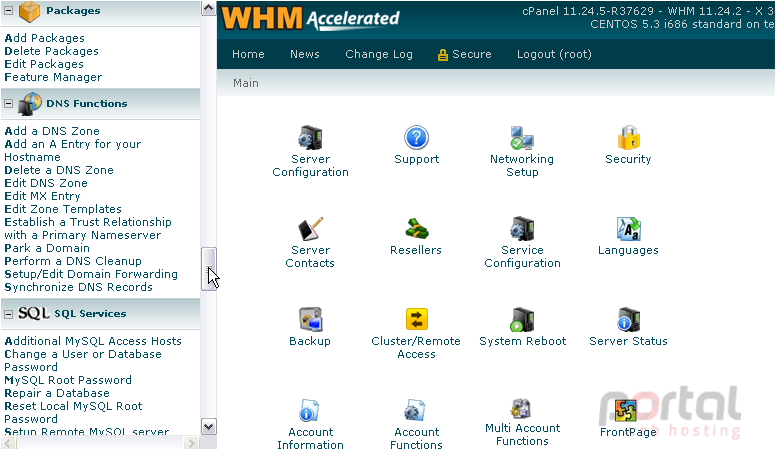The image size is (776, 450).
Task: Open the Service Configuration icon
Action: tap(523, 229)
